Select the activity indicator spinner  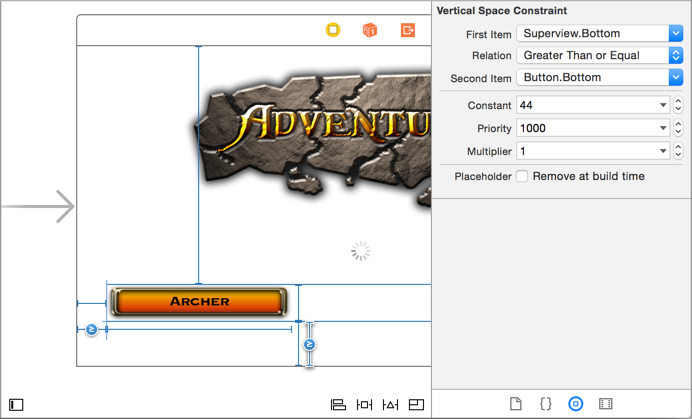[361, 251]
